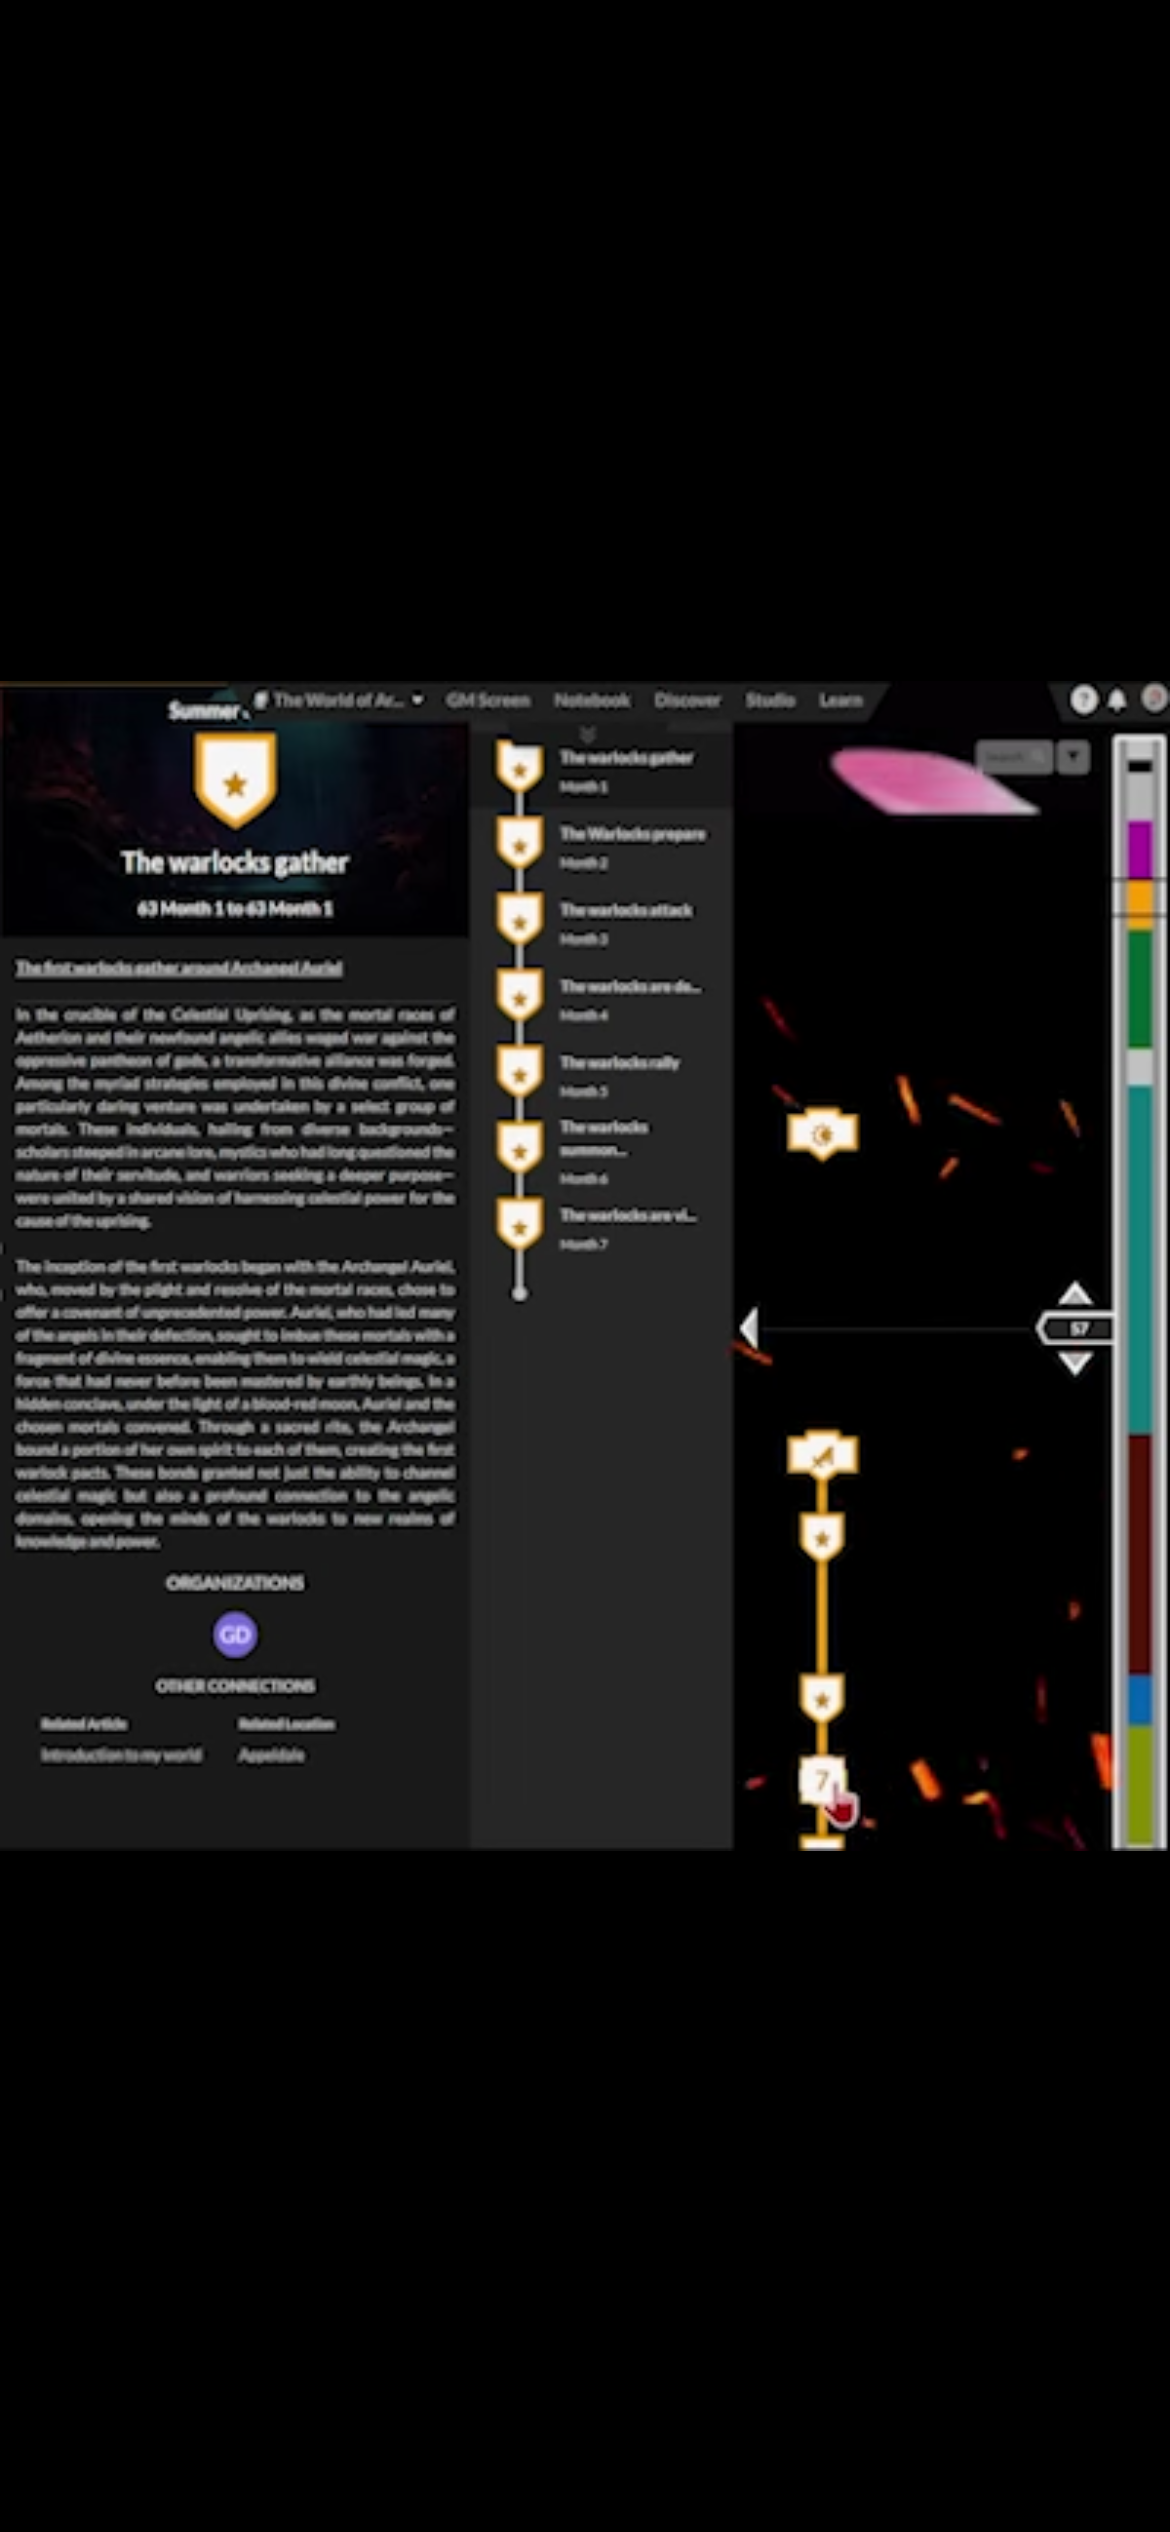The image size is (1170, 2532).
Task: Open the dropdown arrow next to search box
Action: (1073, 758)
